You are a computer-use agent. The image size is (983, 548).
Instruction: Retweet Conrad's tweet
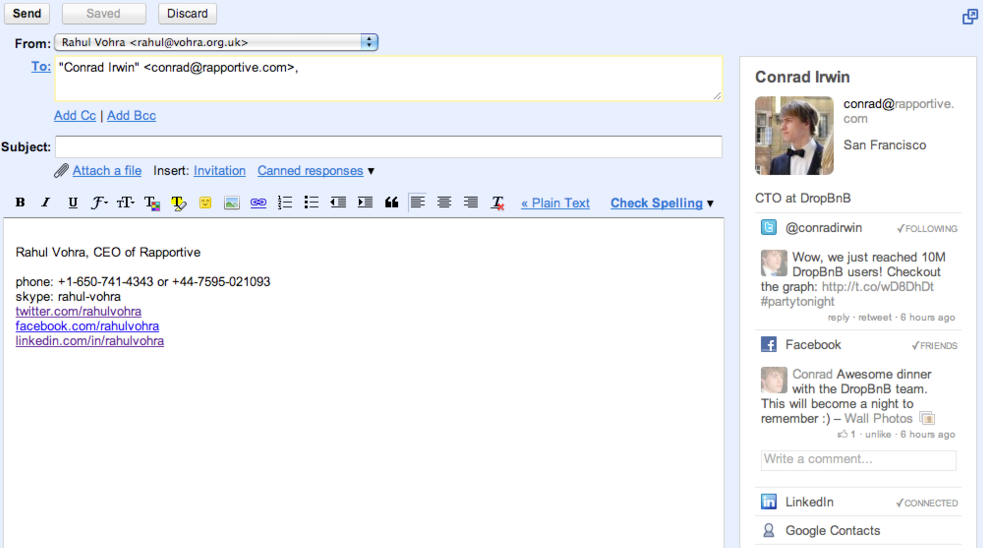click(x=875, y=317)
